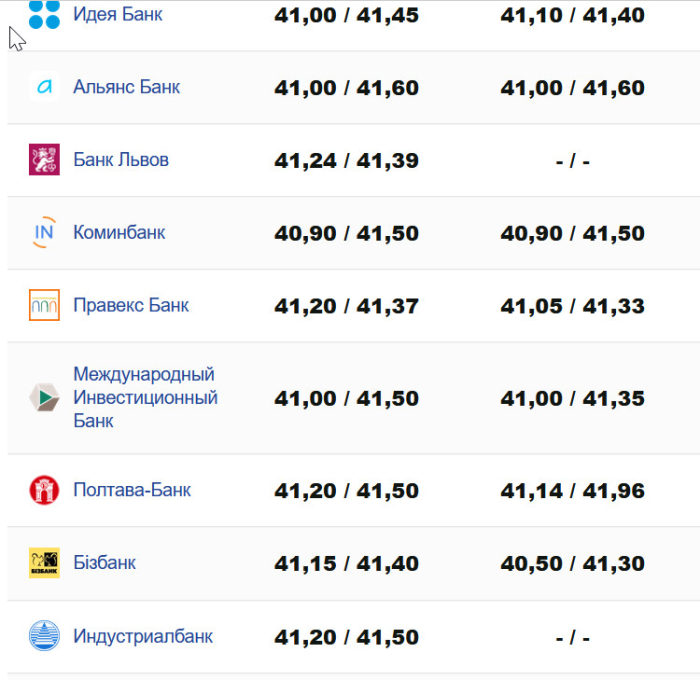The height and width of the screenshot is (680, 700).
Task: Open the Бізбанк link
Action: coord(104,563)
